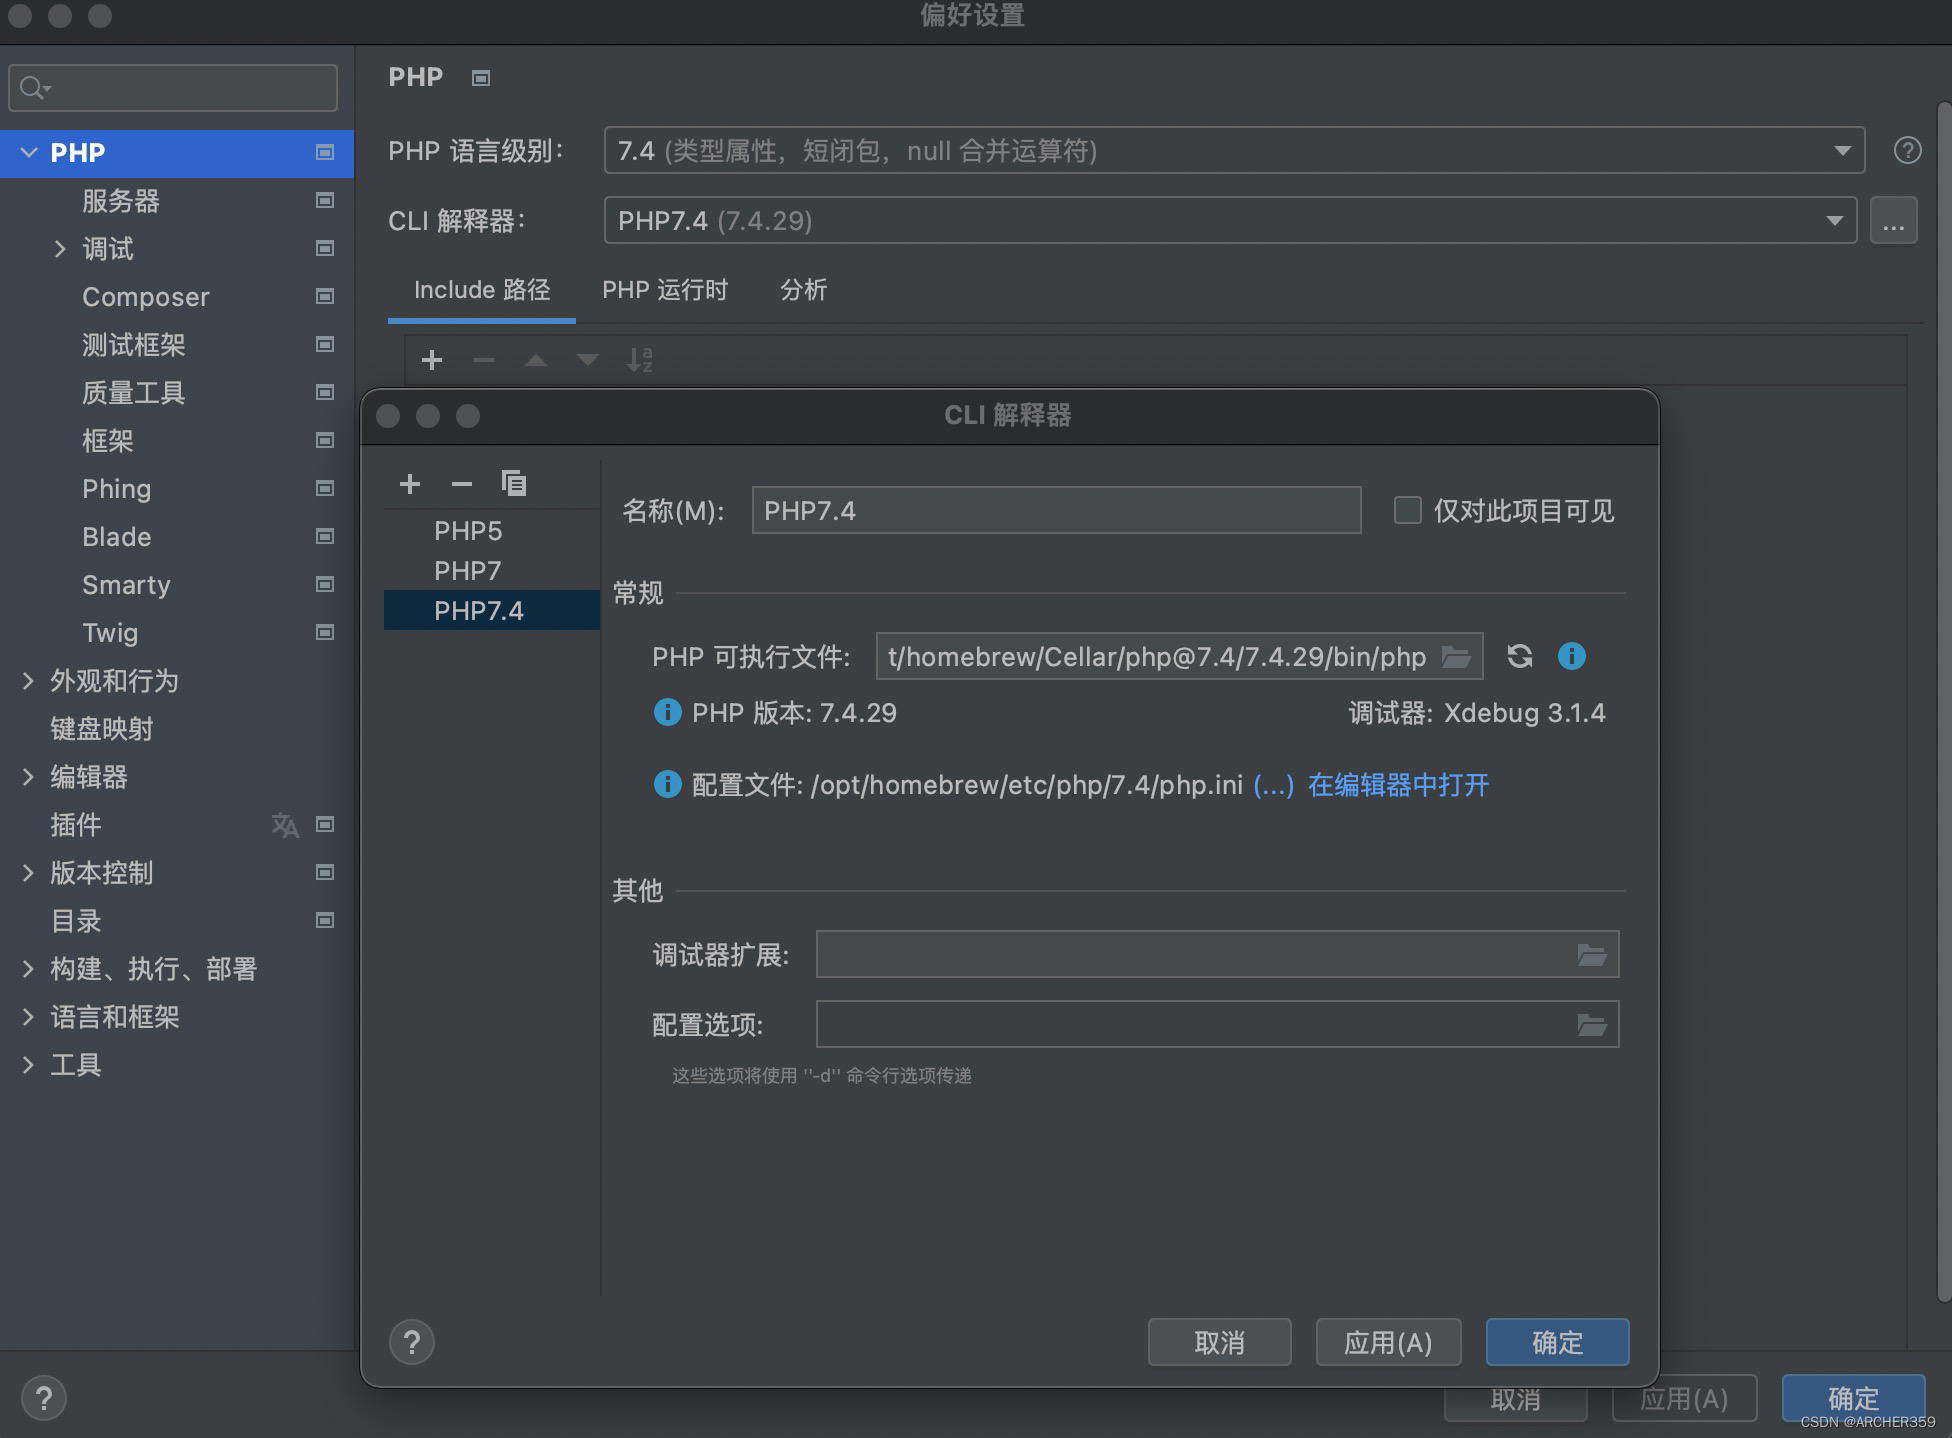The image size is (1952, 1438).
Task: Switch to the PHP 运行时 tab
Action: pos(665,290)
